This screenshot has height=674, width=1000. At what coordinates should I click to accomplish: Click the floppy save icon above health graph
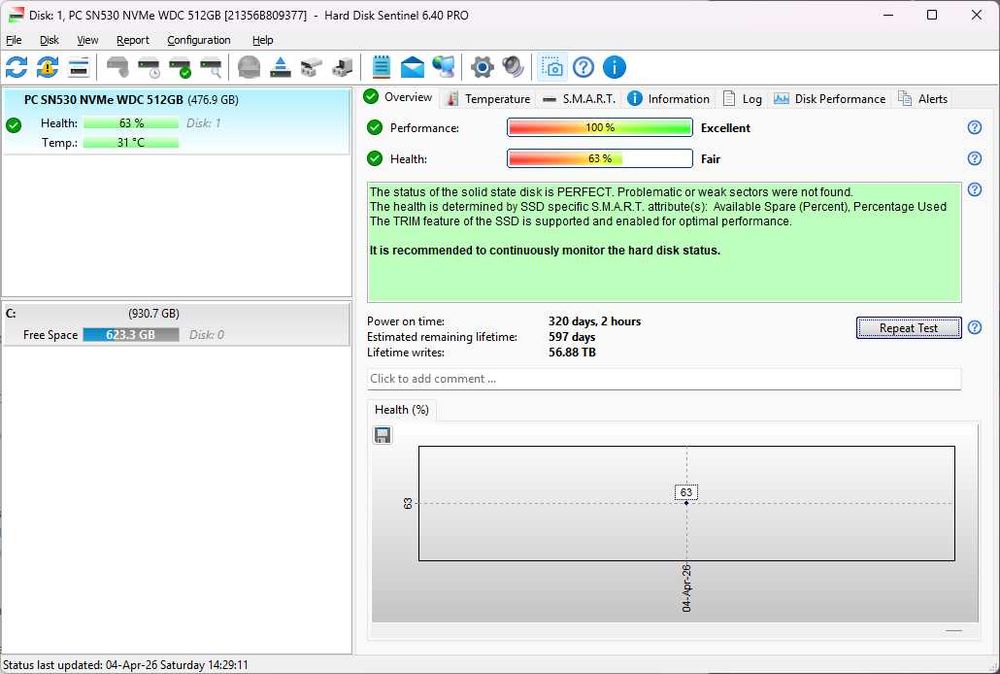pyautogui.click(x=382, y=436)
